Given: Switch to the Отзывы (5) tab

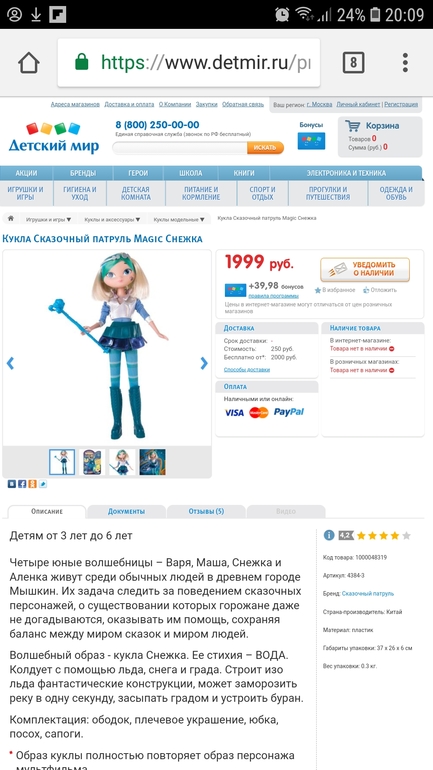Looking at the screenshot, I should coord(206,511).
